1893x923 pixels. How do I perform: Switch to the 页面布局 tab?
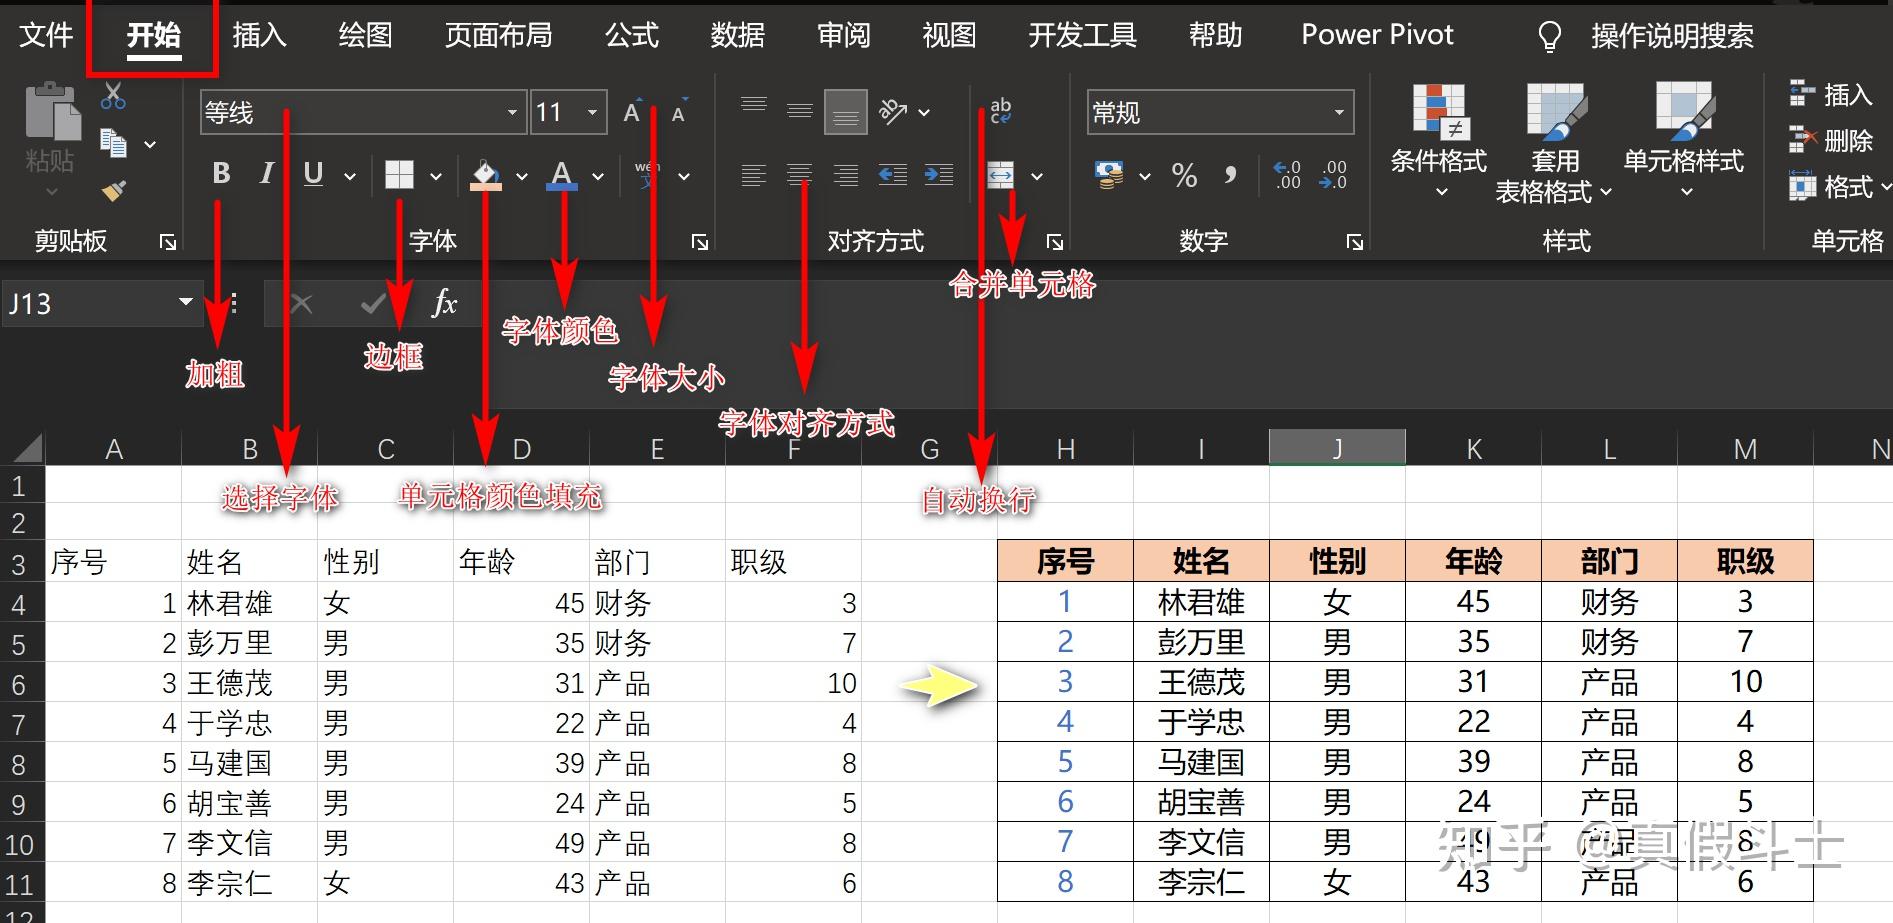click(x=498, y=35)
